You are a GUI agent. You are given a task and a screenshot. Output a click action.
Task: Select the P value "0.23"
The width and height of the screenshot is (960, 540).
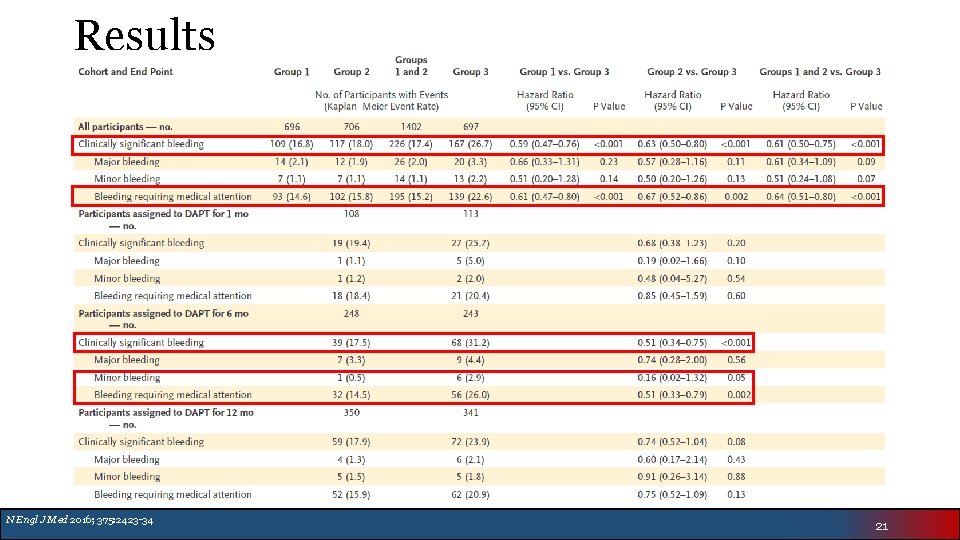pos(609,162)
